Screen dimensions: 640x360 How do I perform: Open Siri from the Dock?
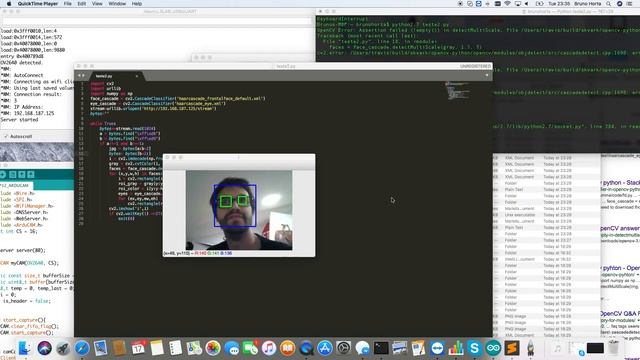44,348
